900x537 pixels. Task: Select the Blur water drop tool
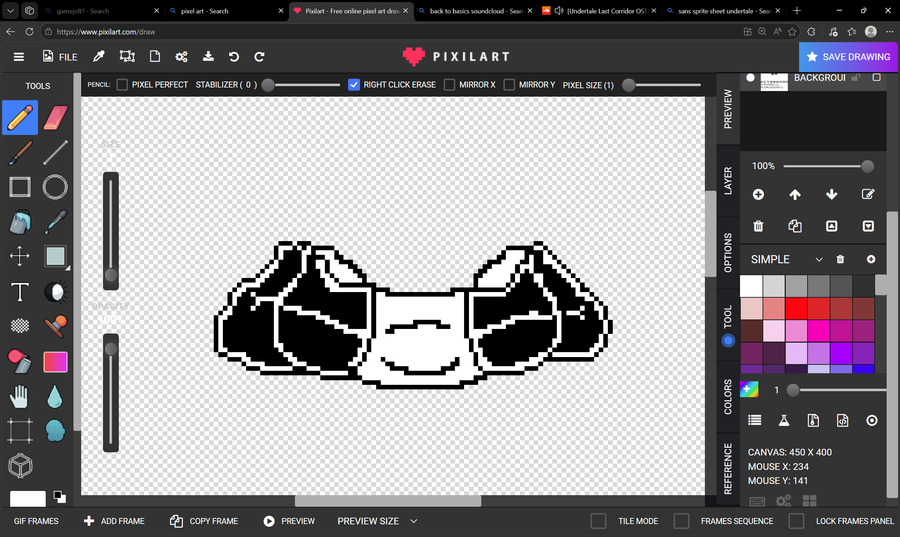pos(55,396)
